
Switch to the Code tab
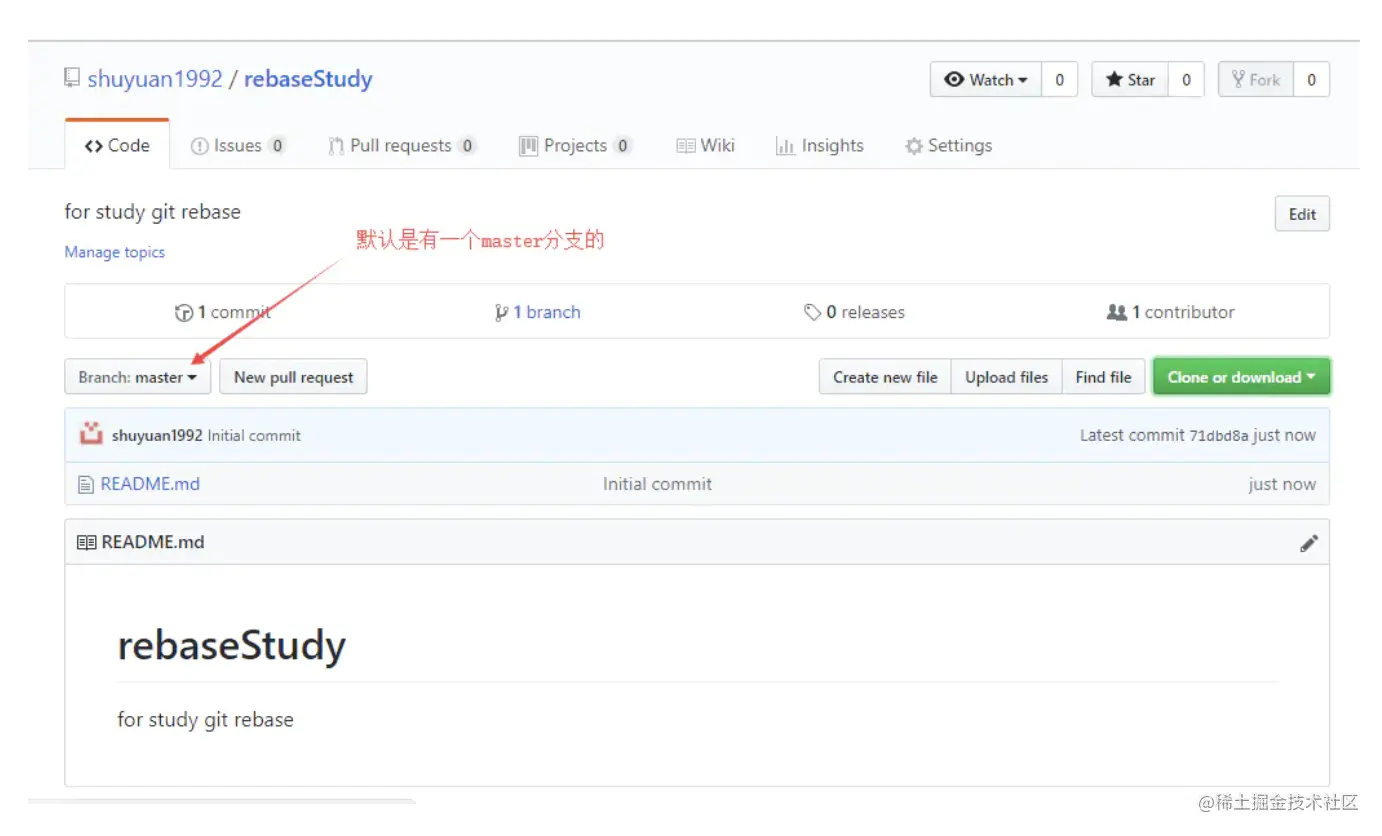click(x=117, y=145)
